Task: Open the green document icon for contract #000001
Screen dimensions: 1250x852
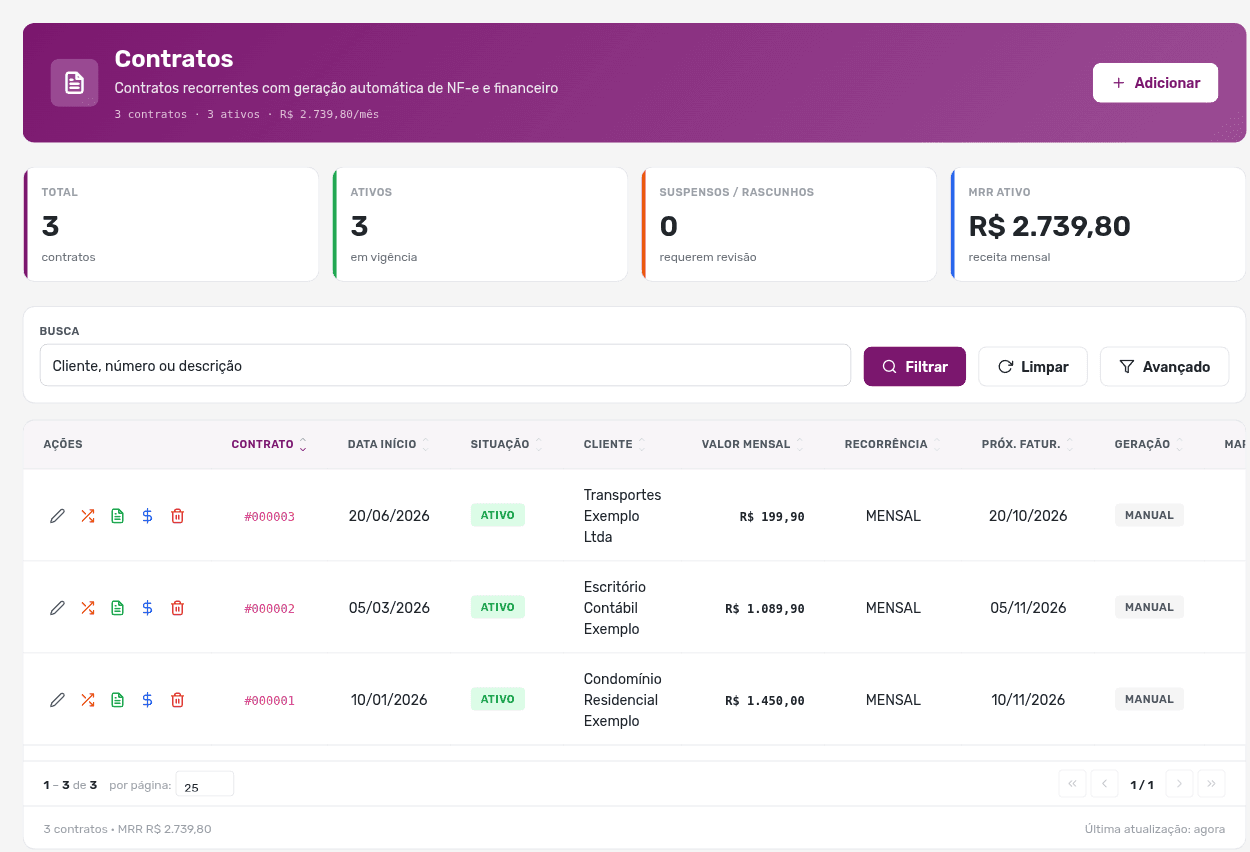Action: tap(117, 700)
